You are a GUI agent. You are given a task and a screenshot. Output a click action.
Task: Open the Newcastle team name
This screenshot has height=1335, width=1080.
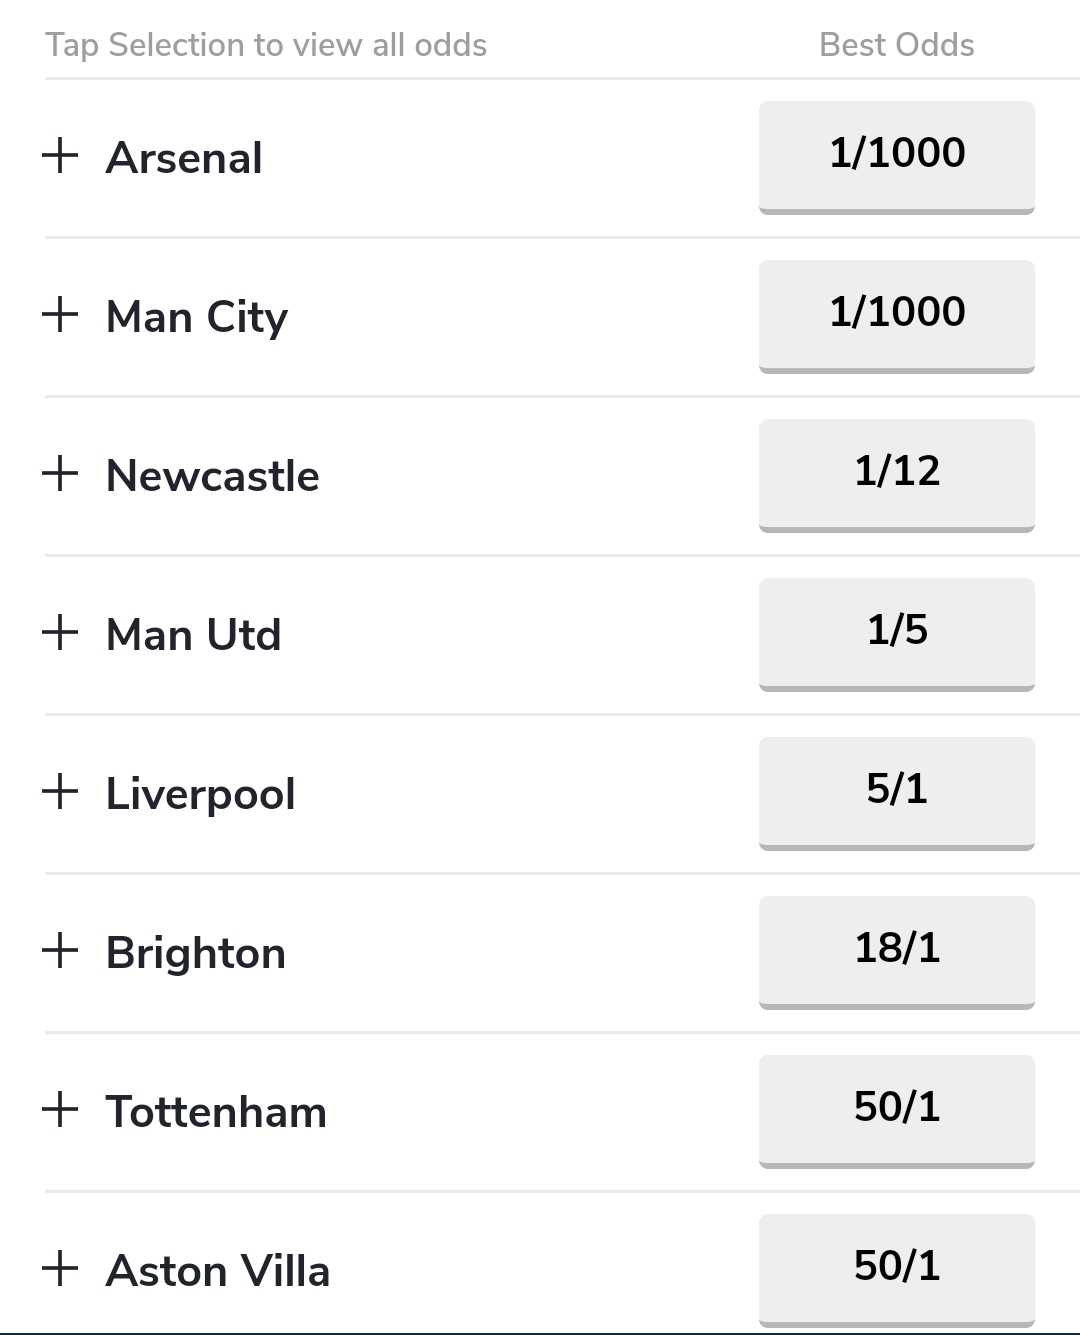click(213, 476)
